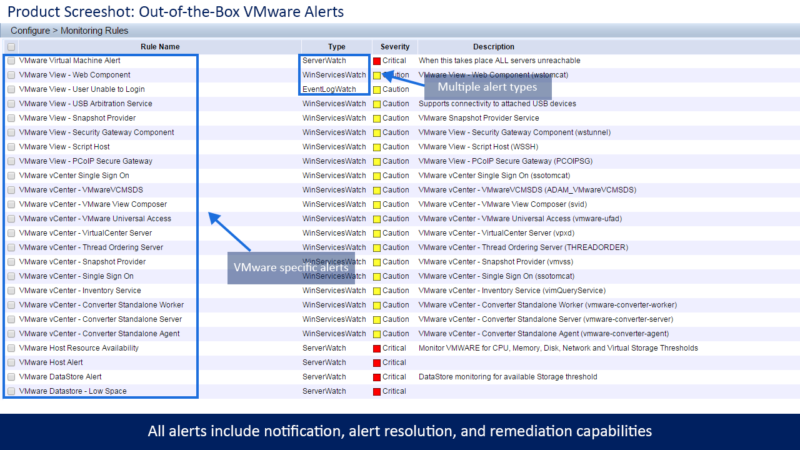Click 'When this takes place ALL servers unreachable' description
The image size is (800, 450).
click(x=499, y=60)
